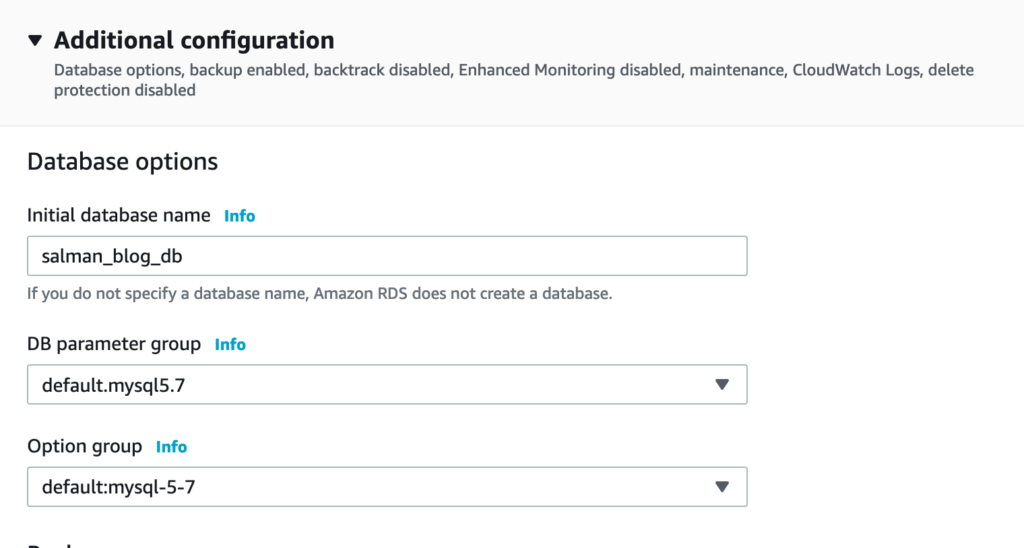Click the arrow icon of default:mysql-5-7 selector
The height and width of the screenshot is (548, 1024).
click(722, 487)
